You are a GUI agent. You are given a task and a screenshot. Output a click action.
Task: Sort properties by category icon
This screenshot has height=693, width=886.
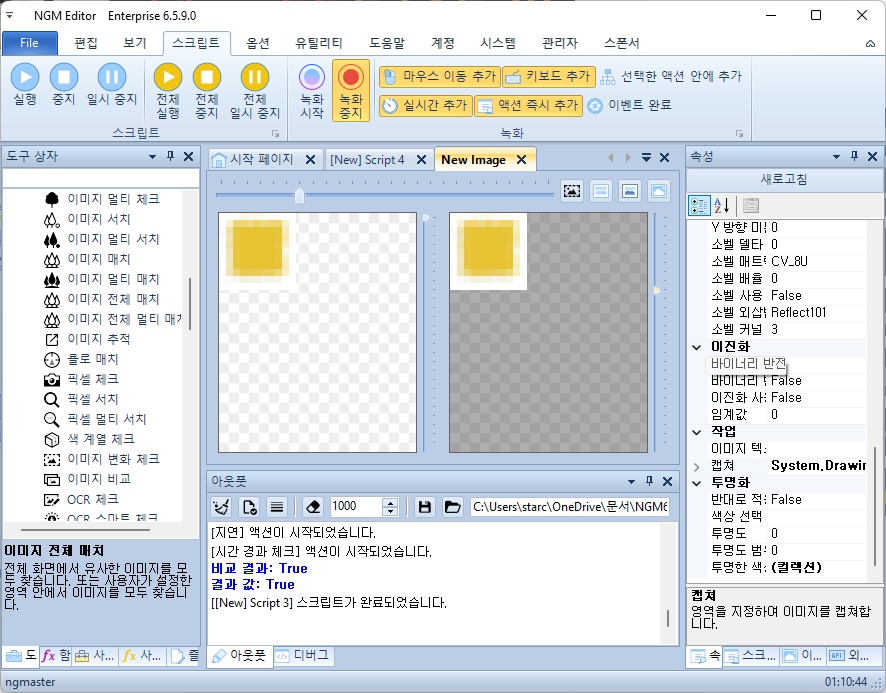click(x=699, y=205)
